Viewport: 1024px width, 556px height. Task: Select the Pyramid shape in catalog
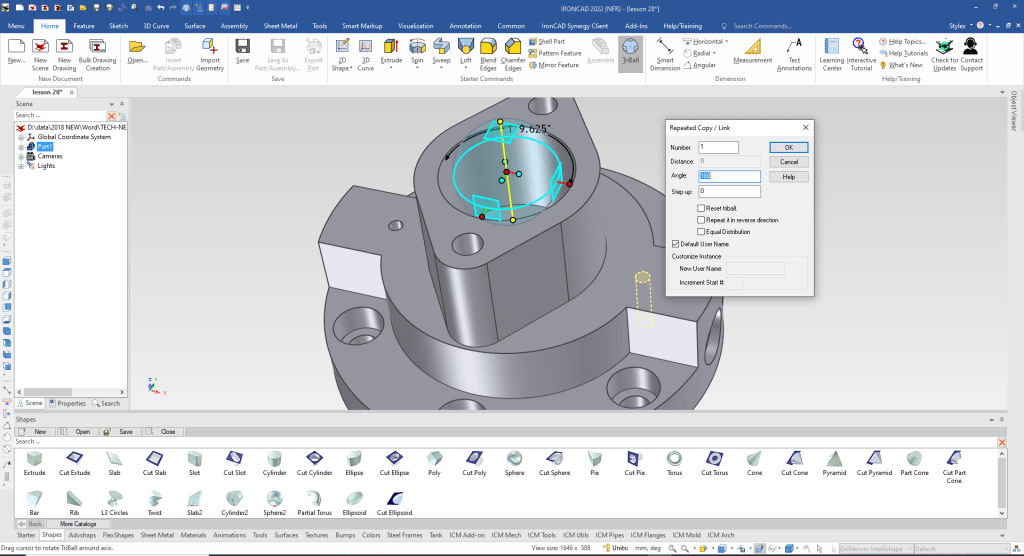coord(834,461)
